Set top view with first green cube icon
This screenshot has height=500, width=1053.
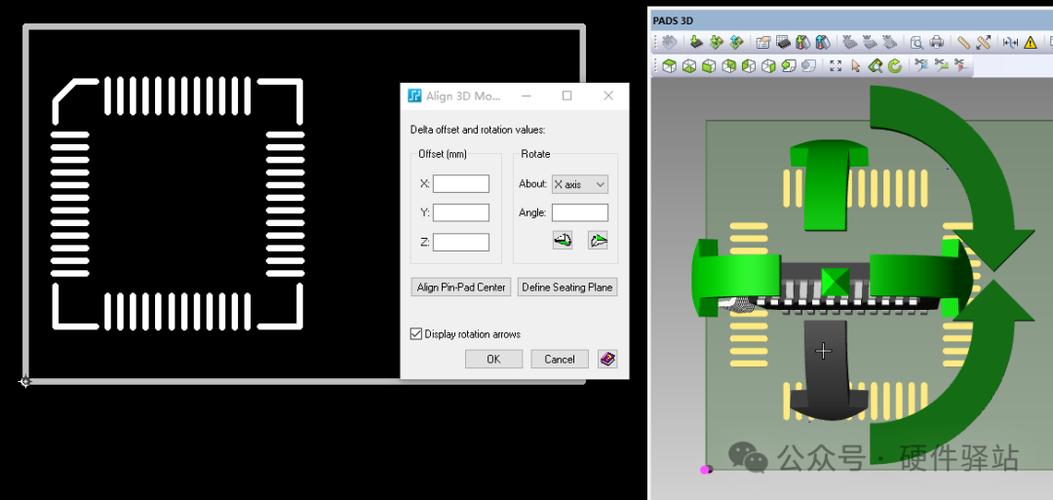coord(669,66)
